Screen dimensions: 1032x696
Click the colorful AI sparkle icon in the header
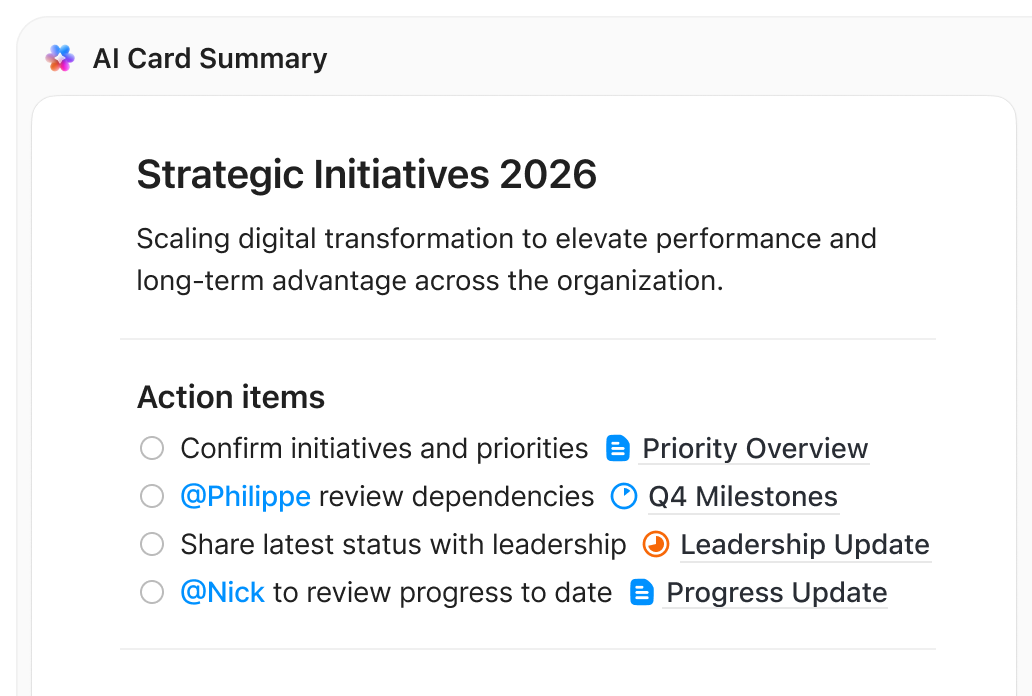[60, 58]
